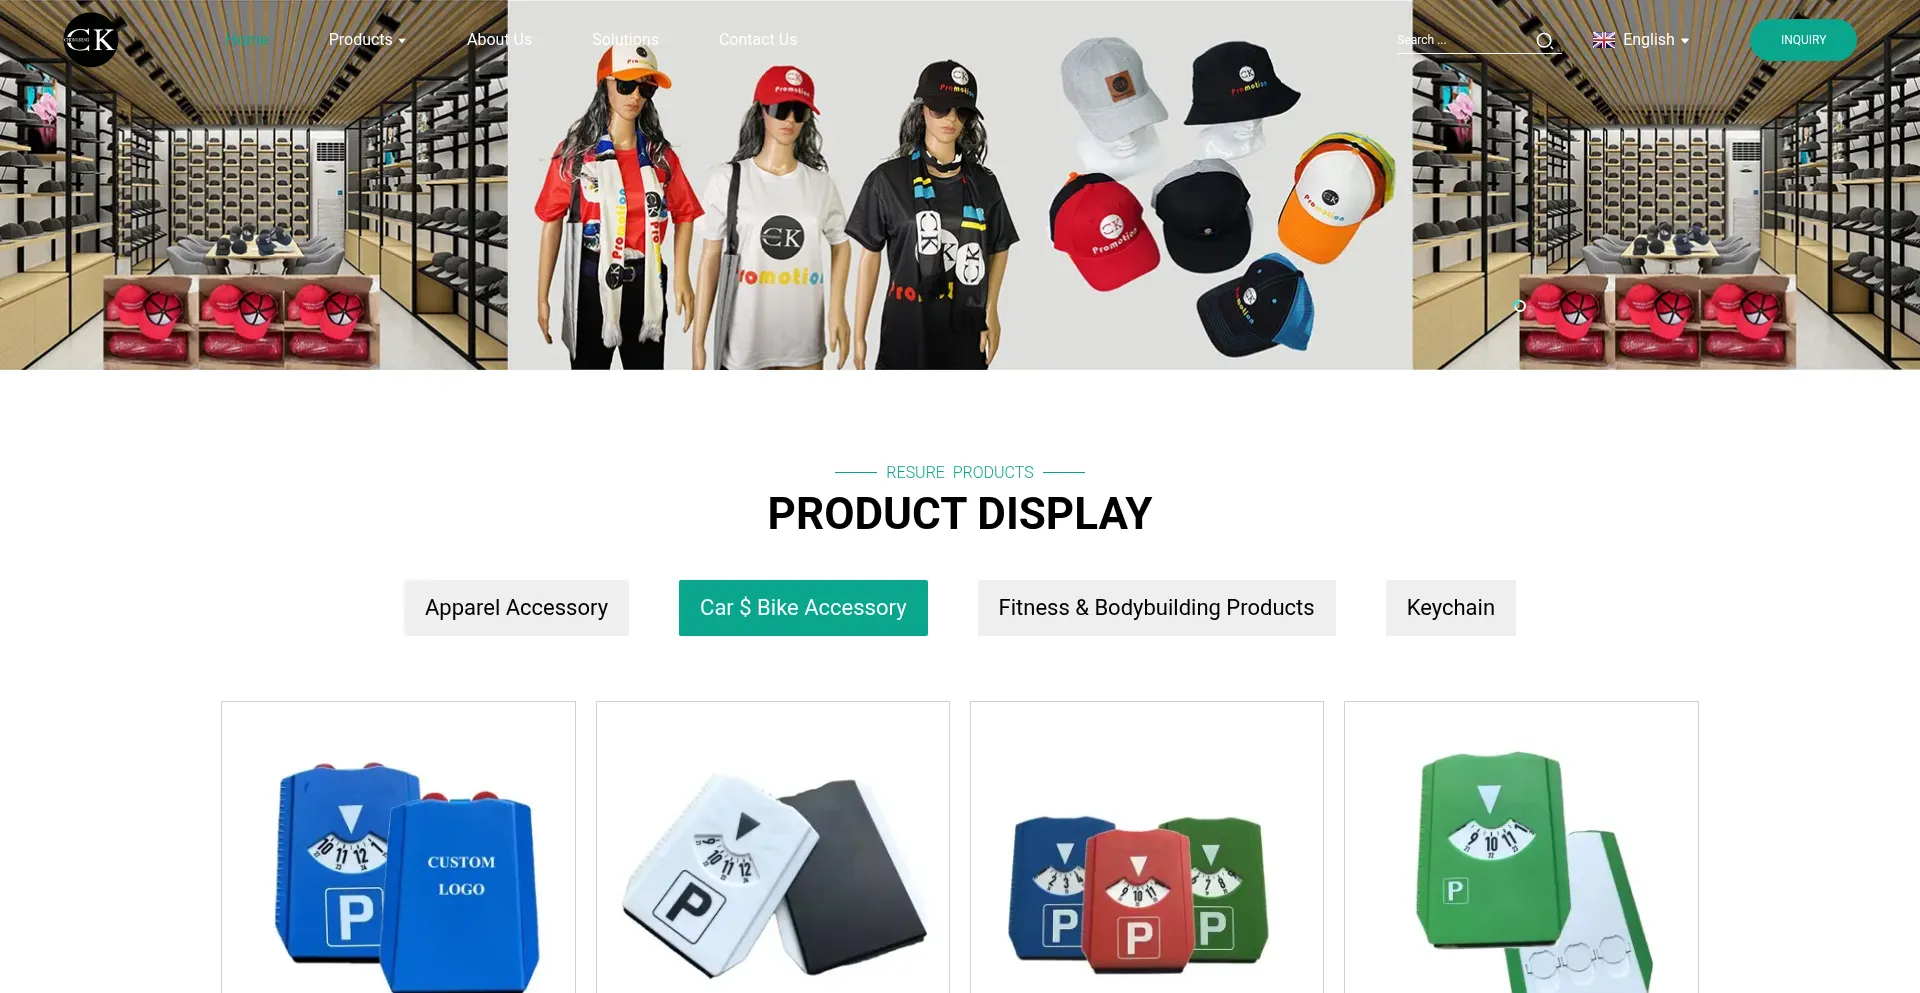
Task: Open the Solutions menu item
Action: [625, 40]
